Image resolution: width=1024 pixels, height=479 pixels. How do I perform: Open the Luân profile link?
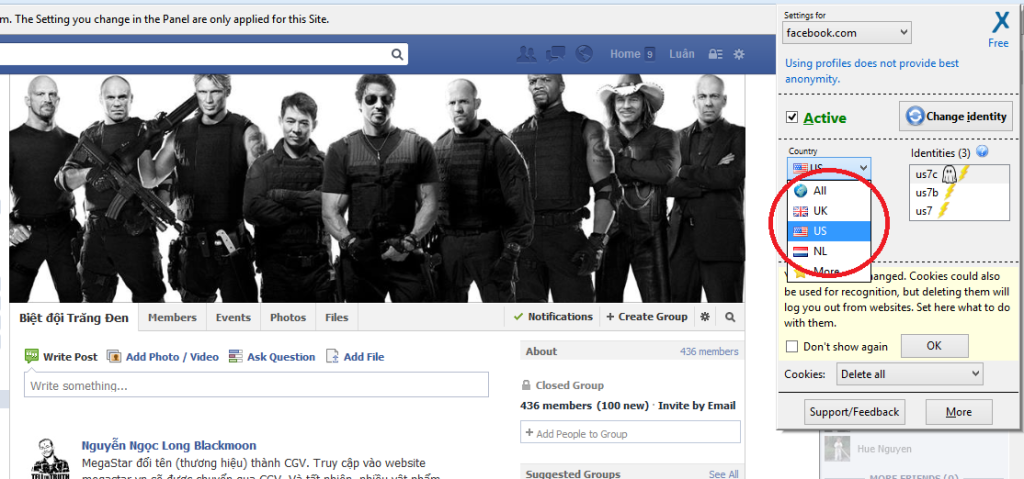(x=682, y=54)
